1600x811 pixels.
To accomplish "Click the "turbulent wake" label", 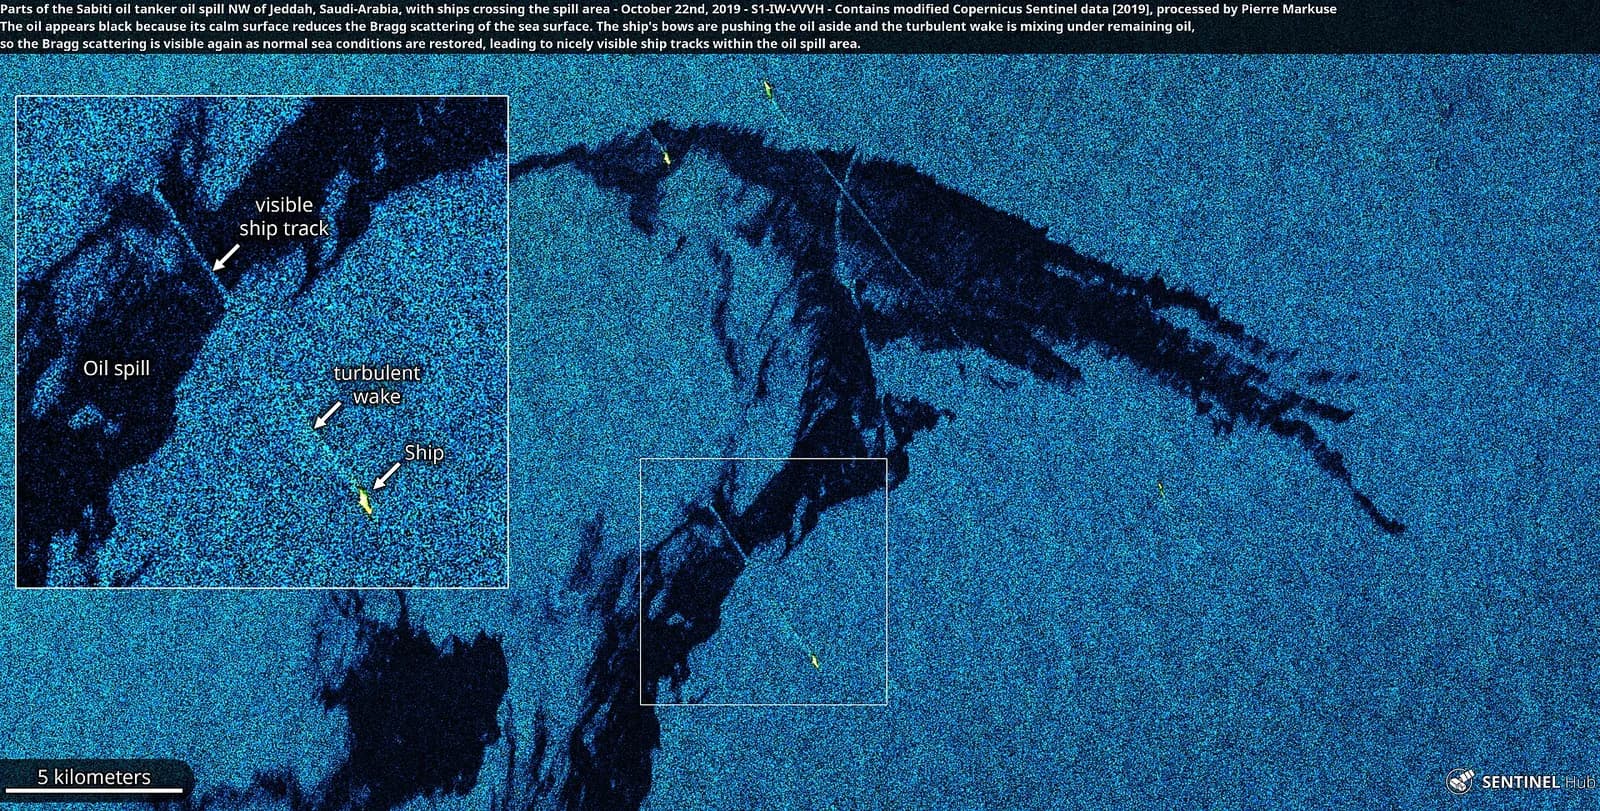I will (376, 385).
